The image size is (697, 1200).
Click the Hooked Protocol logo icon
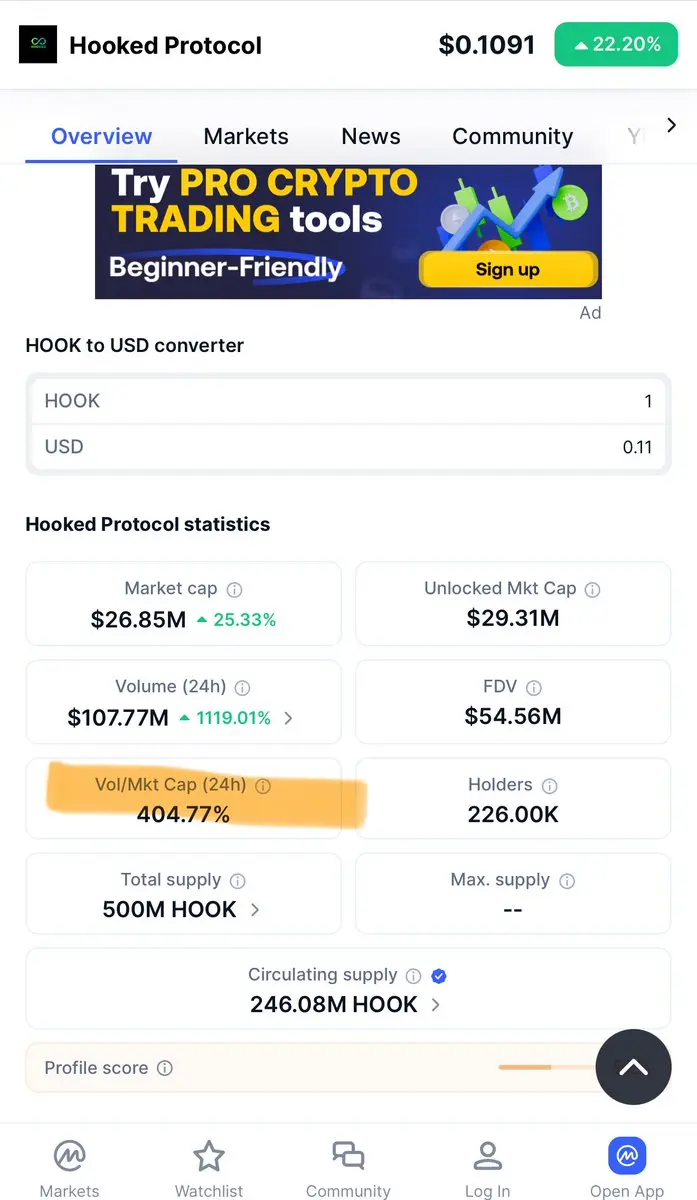click(38, 45)
